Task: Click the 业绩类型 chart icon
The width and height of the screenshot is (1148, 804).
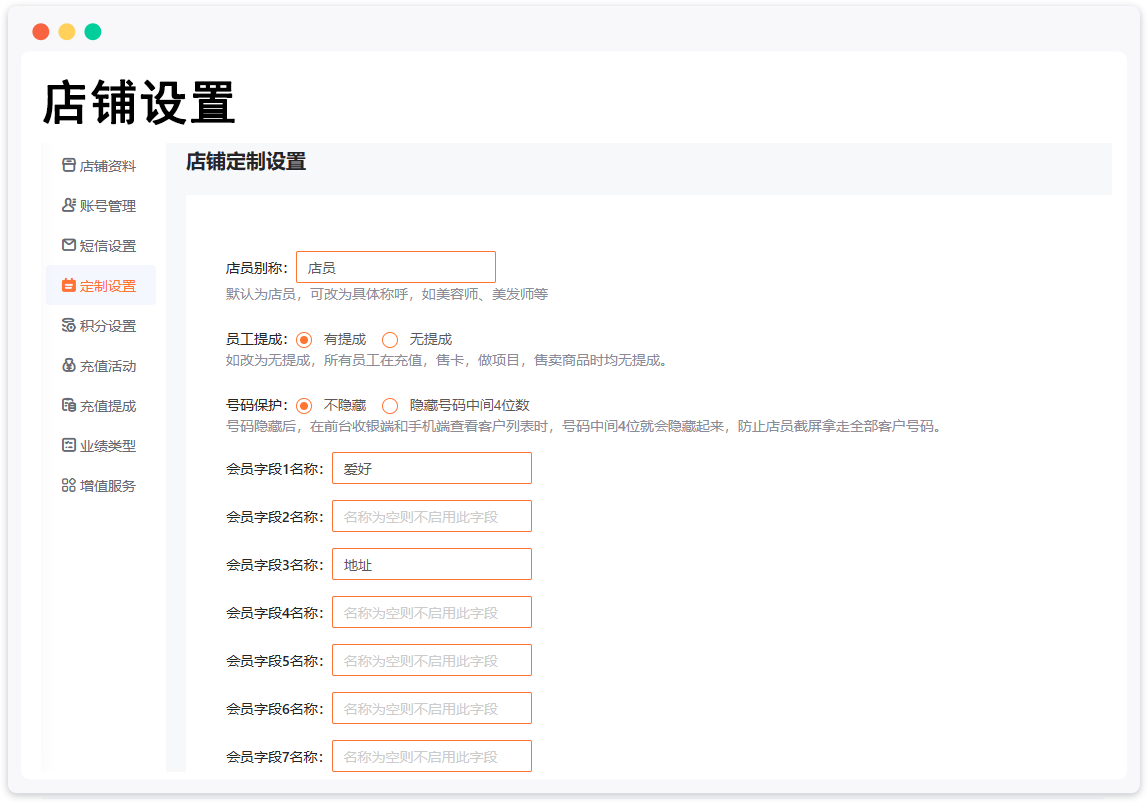Action: pyautogui.click(x=69, y=445)
